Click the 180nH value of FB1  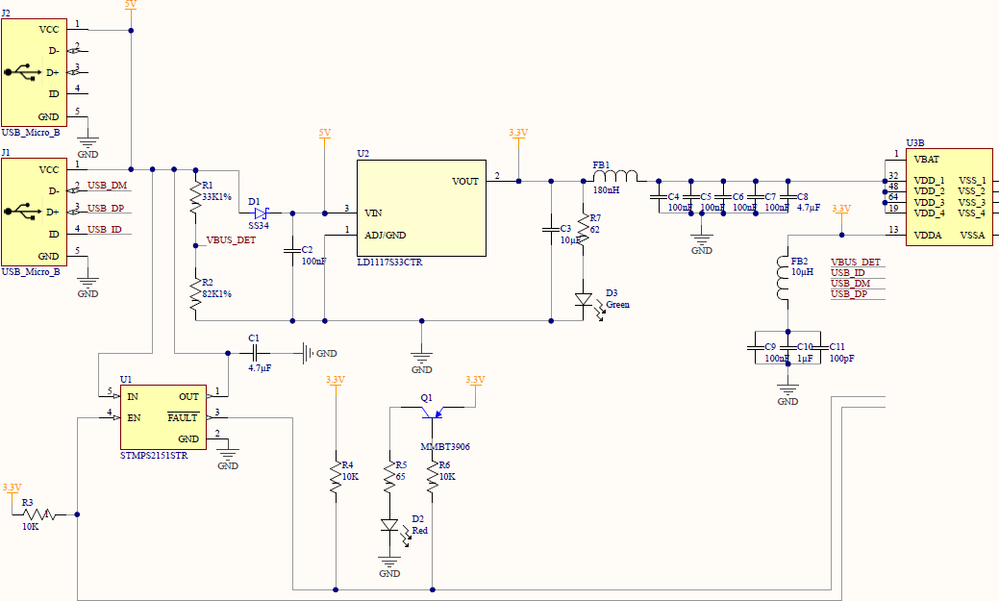point(606,190)
